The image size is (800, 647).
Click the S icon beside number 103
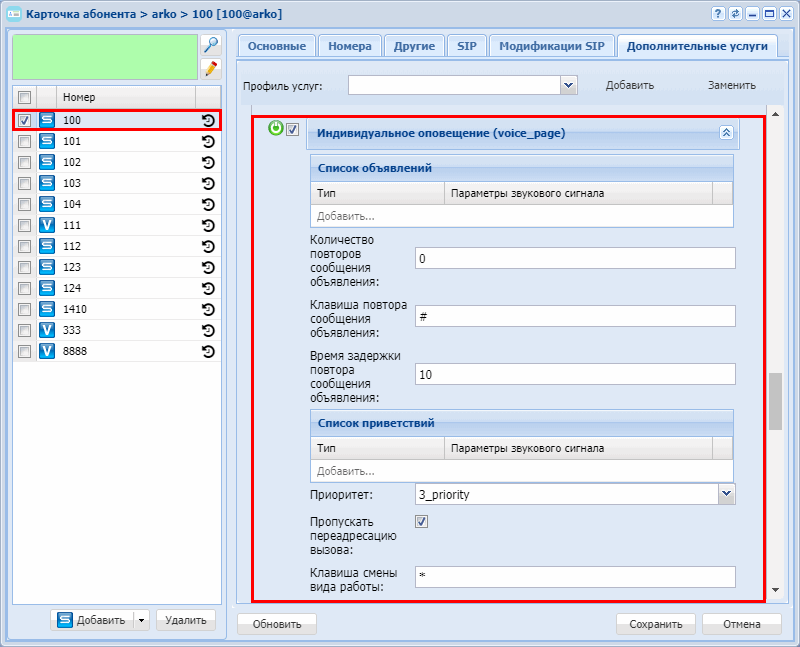click(x=46, y=183)
